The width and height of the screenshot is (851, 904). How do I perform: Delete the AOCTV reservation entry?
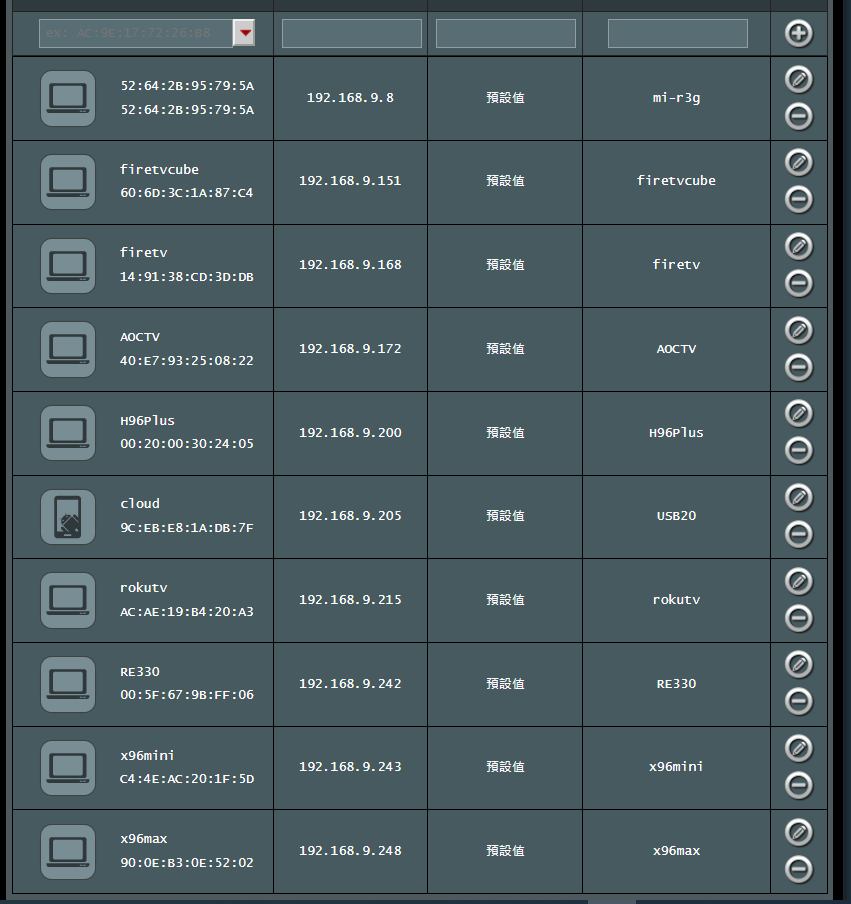point(798,367)
